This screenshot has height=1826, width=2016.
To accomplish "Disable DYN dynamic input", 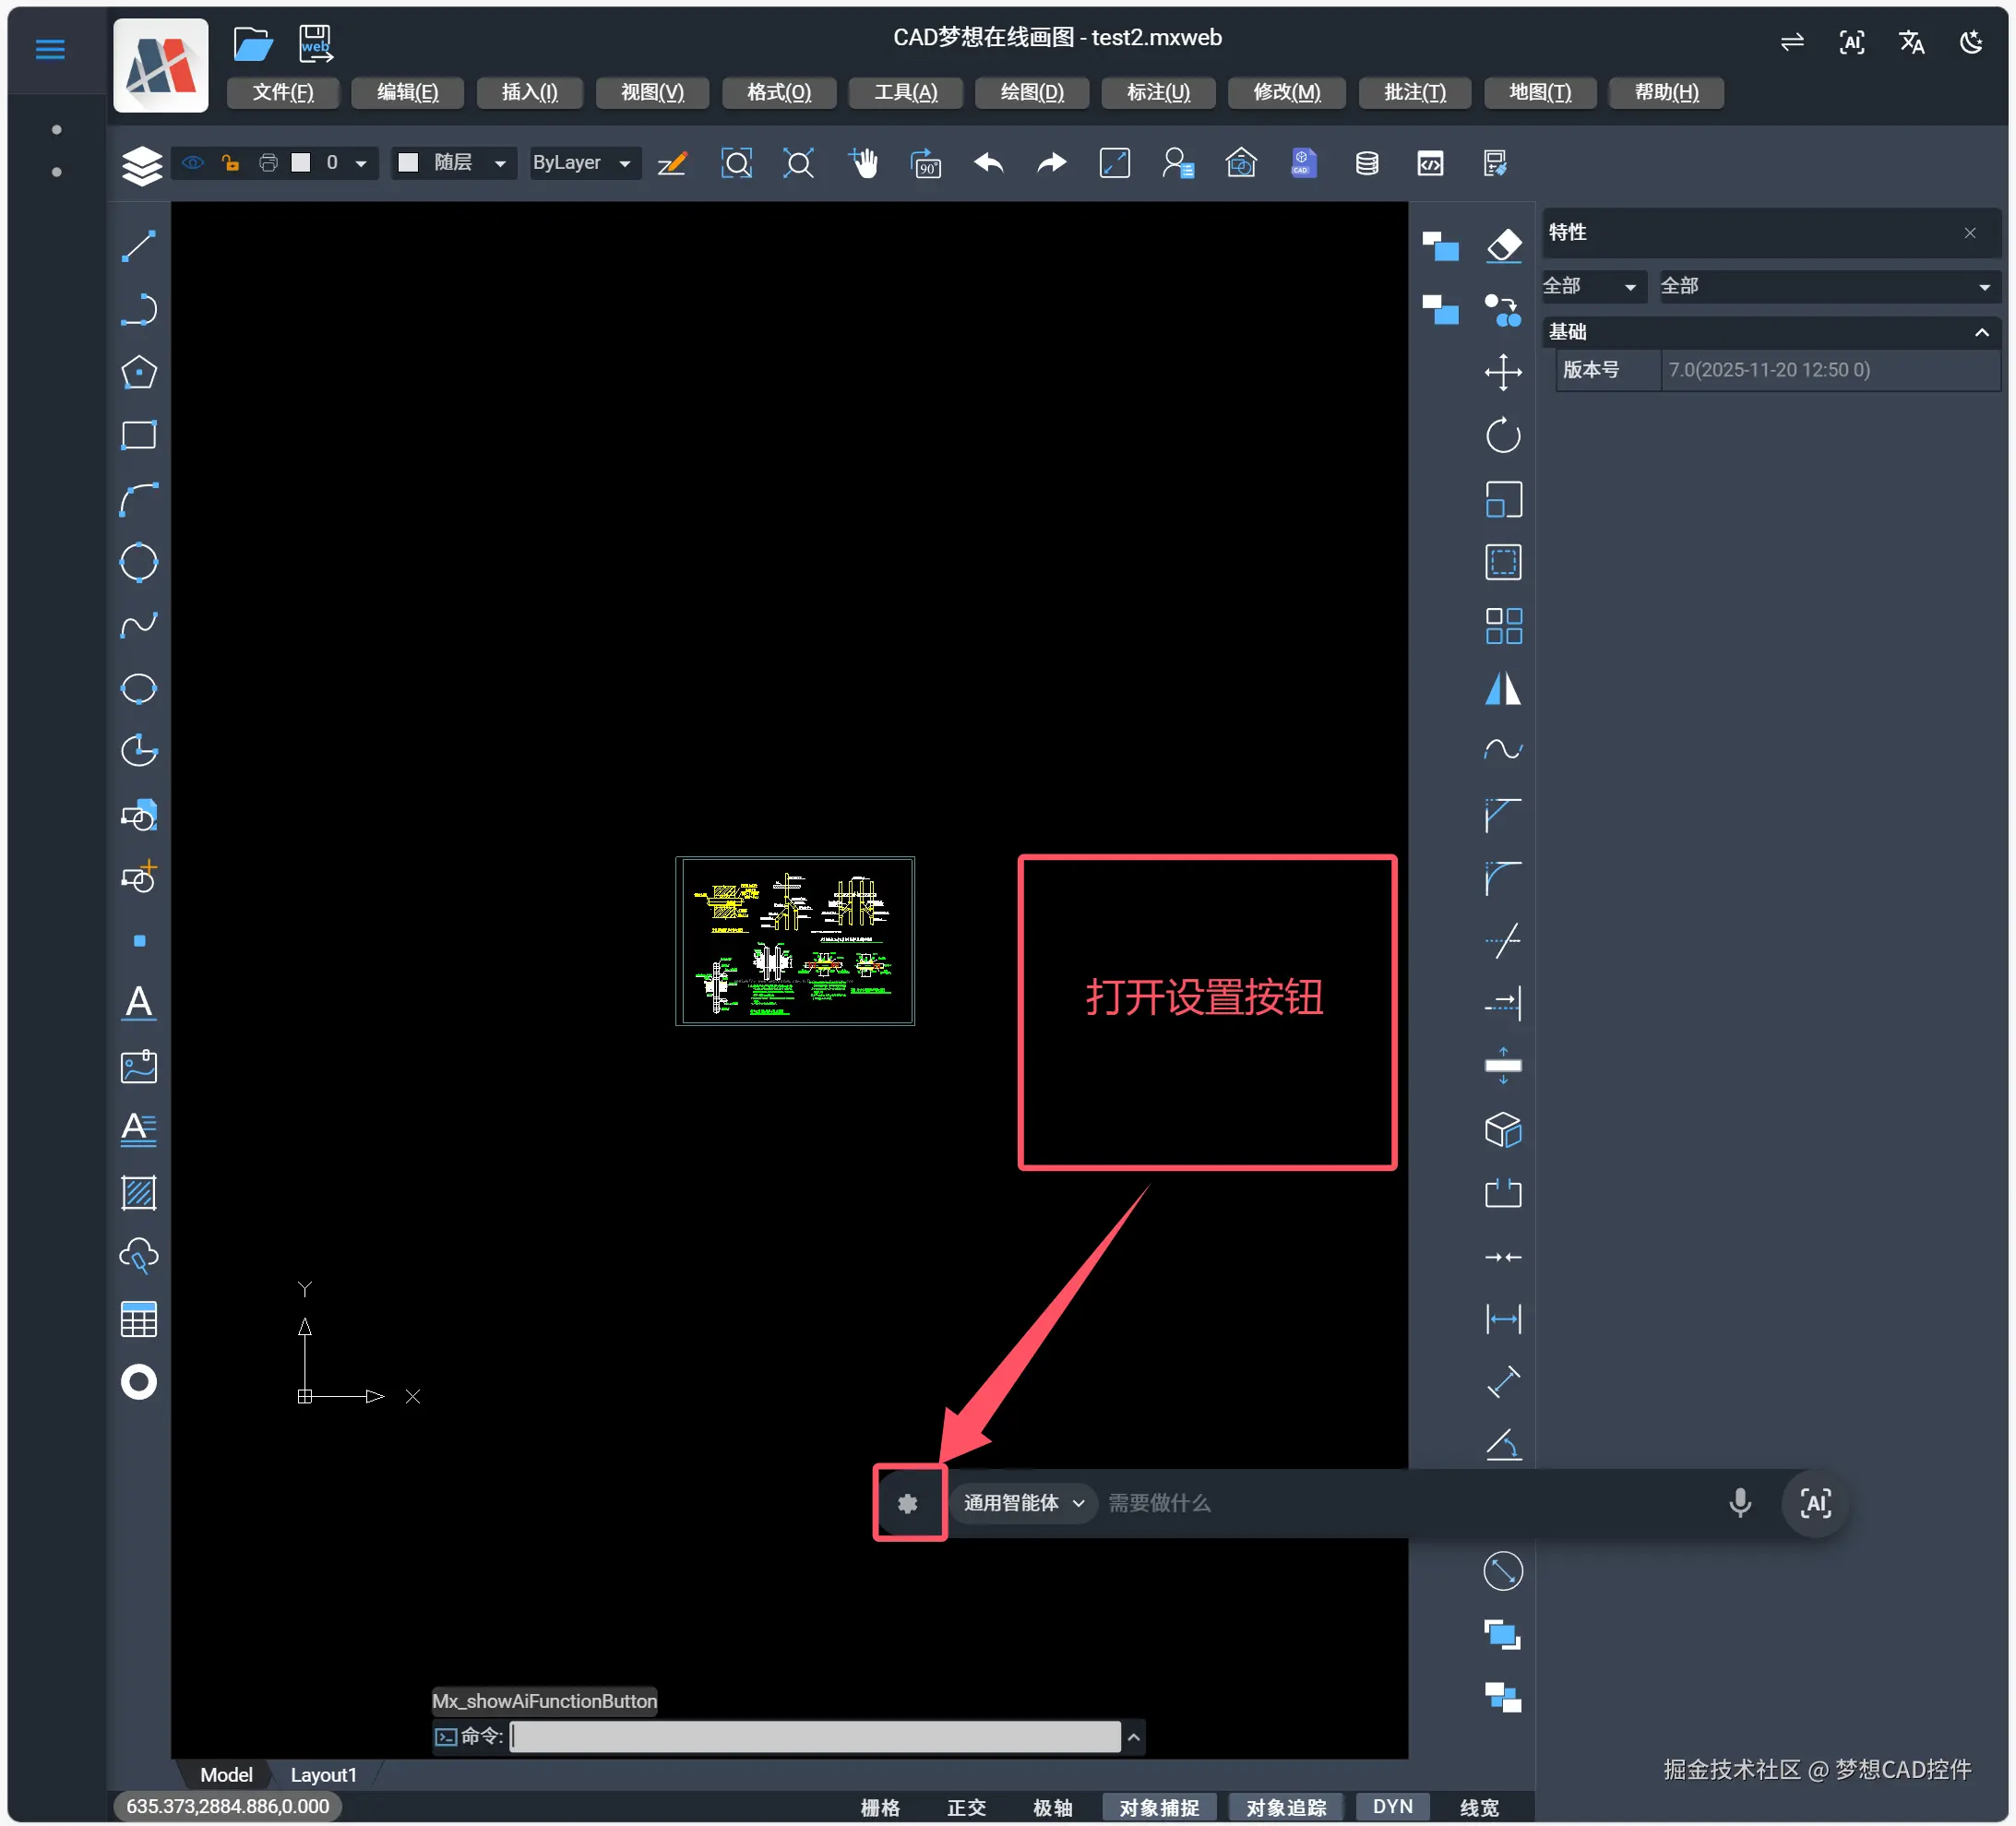I will (1392, 1806).
